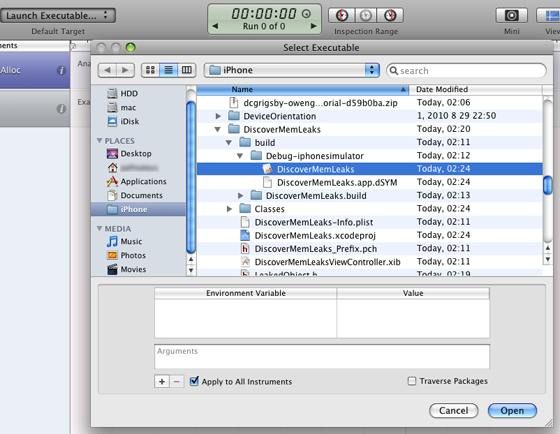Click the Cancel button
This screenshot has width=560, height=434.
click(454, 411)
